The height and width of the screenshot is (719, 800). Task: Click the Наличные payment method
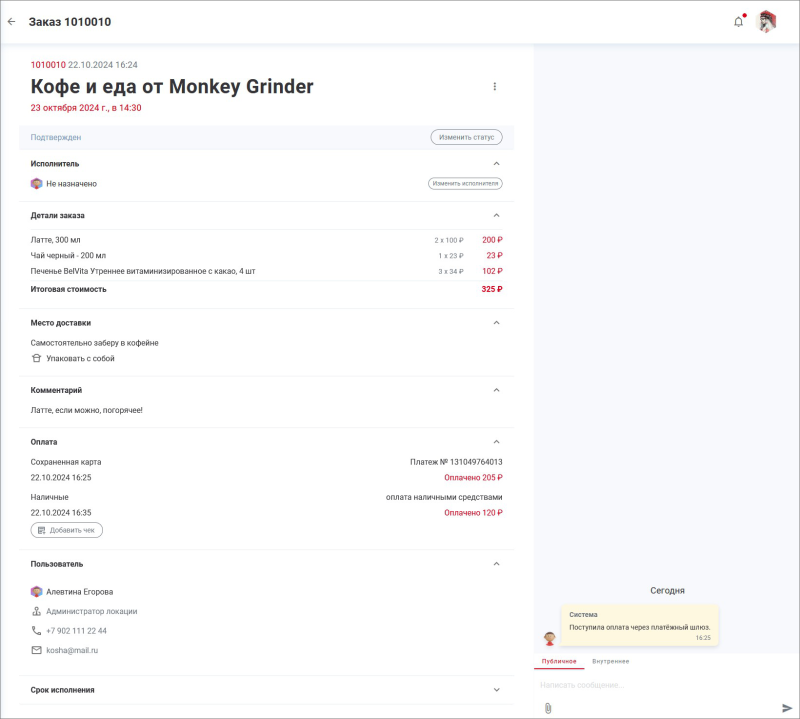click(49, 497)
